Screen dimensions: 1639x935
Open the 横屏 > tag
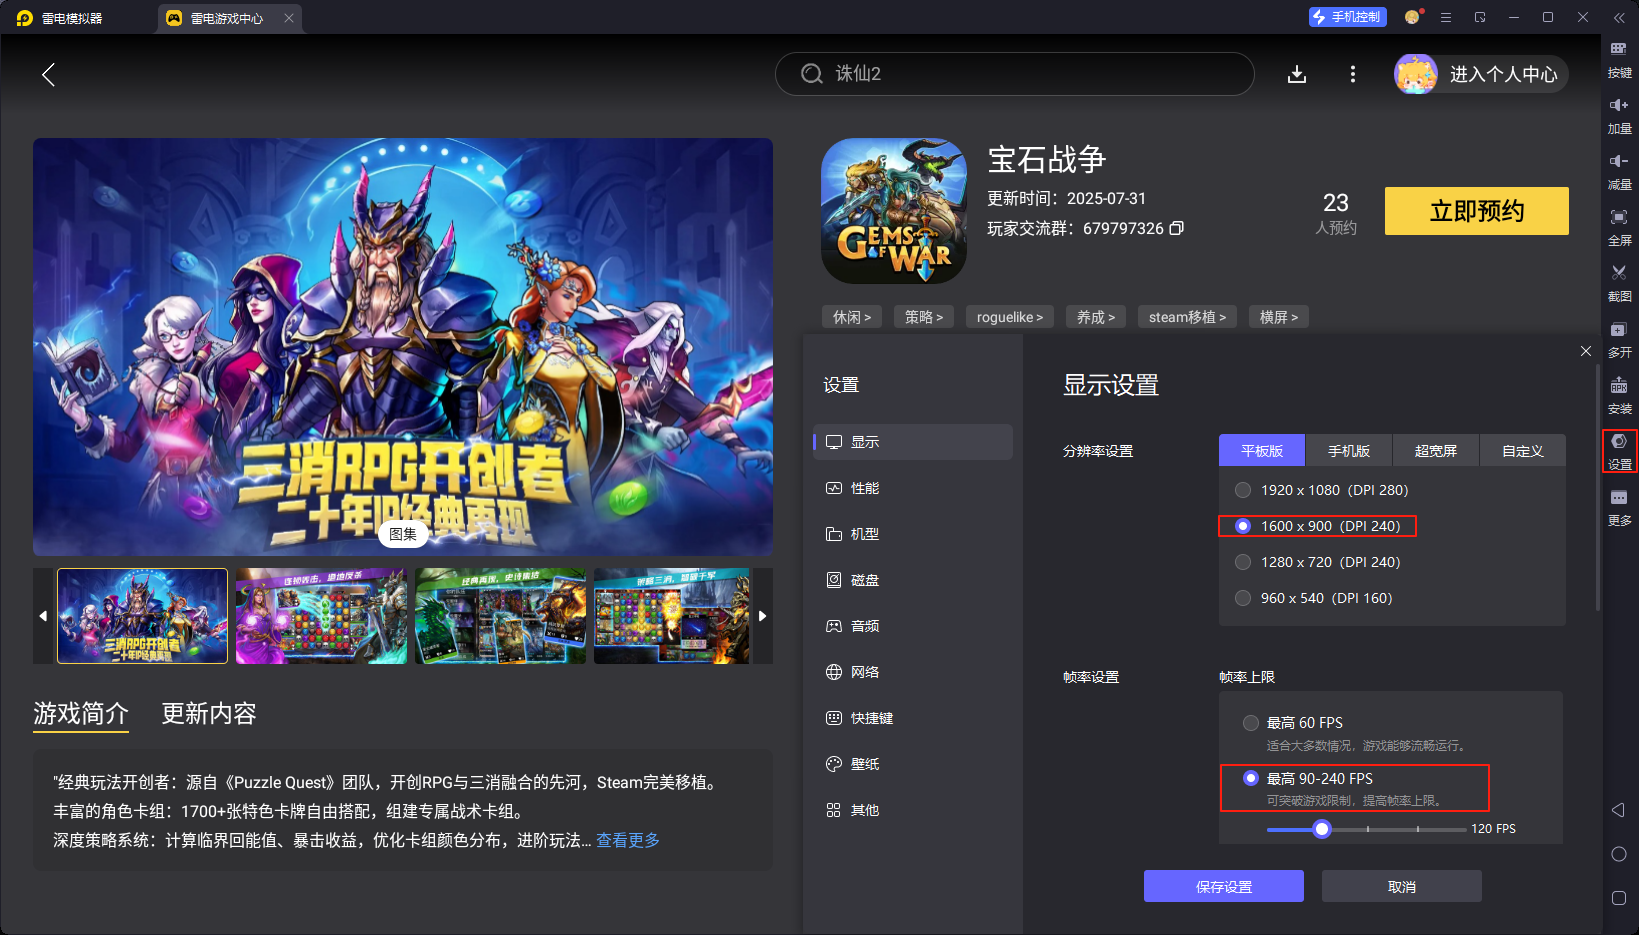click(x=1279, y=317)
